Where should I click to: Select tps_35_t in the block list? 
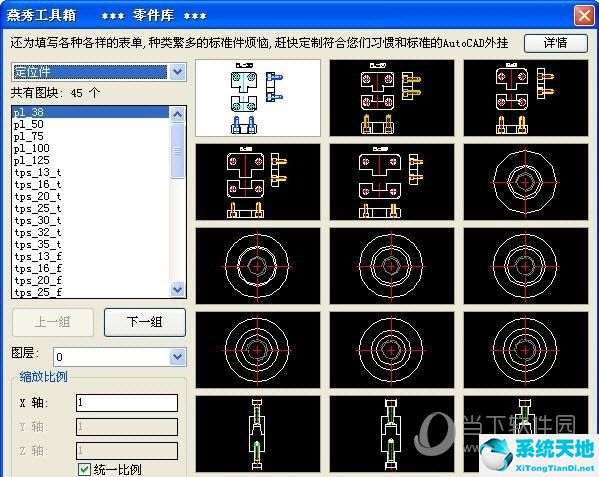click(91, 244)
